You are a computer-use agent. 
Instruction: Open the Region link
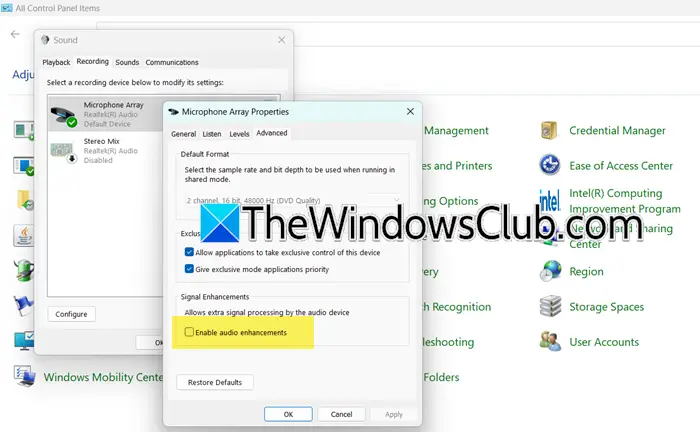click(x=586, y=271)
